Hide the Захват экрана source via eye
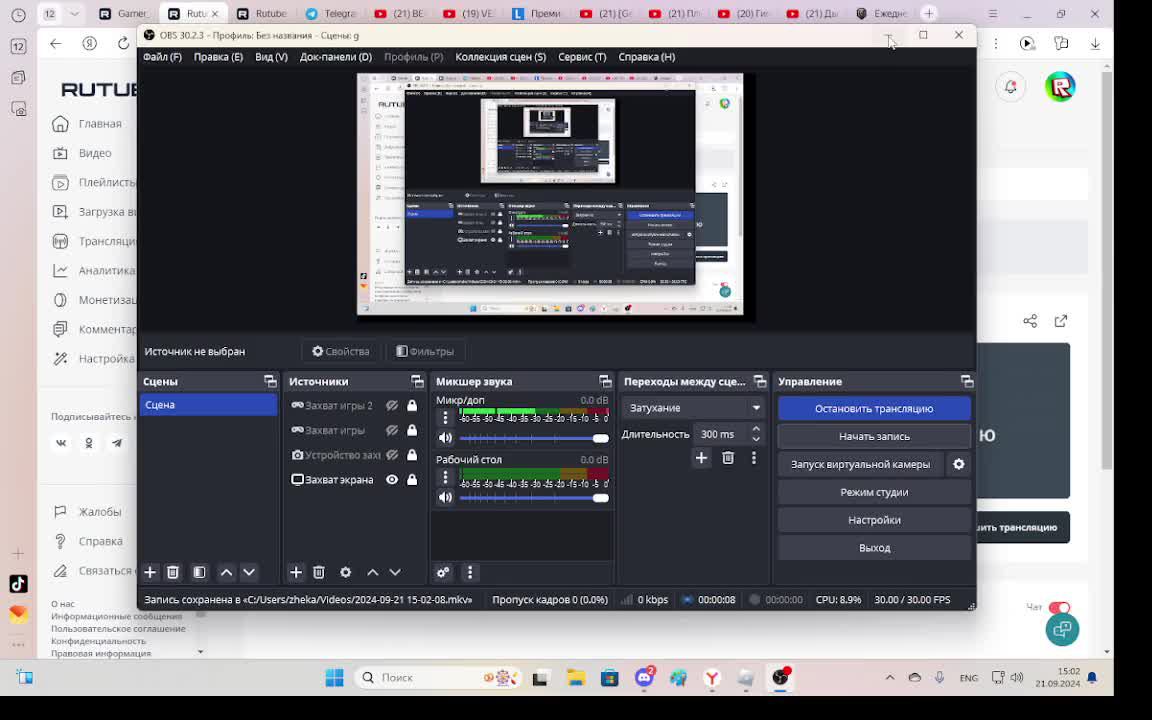This screenshot has width=1152, height=720. coord(392,480)
